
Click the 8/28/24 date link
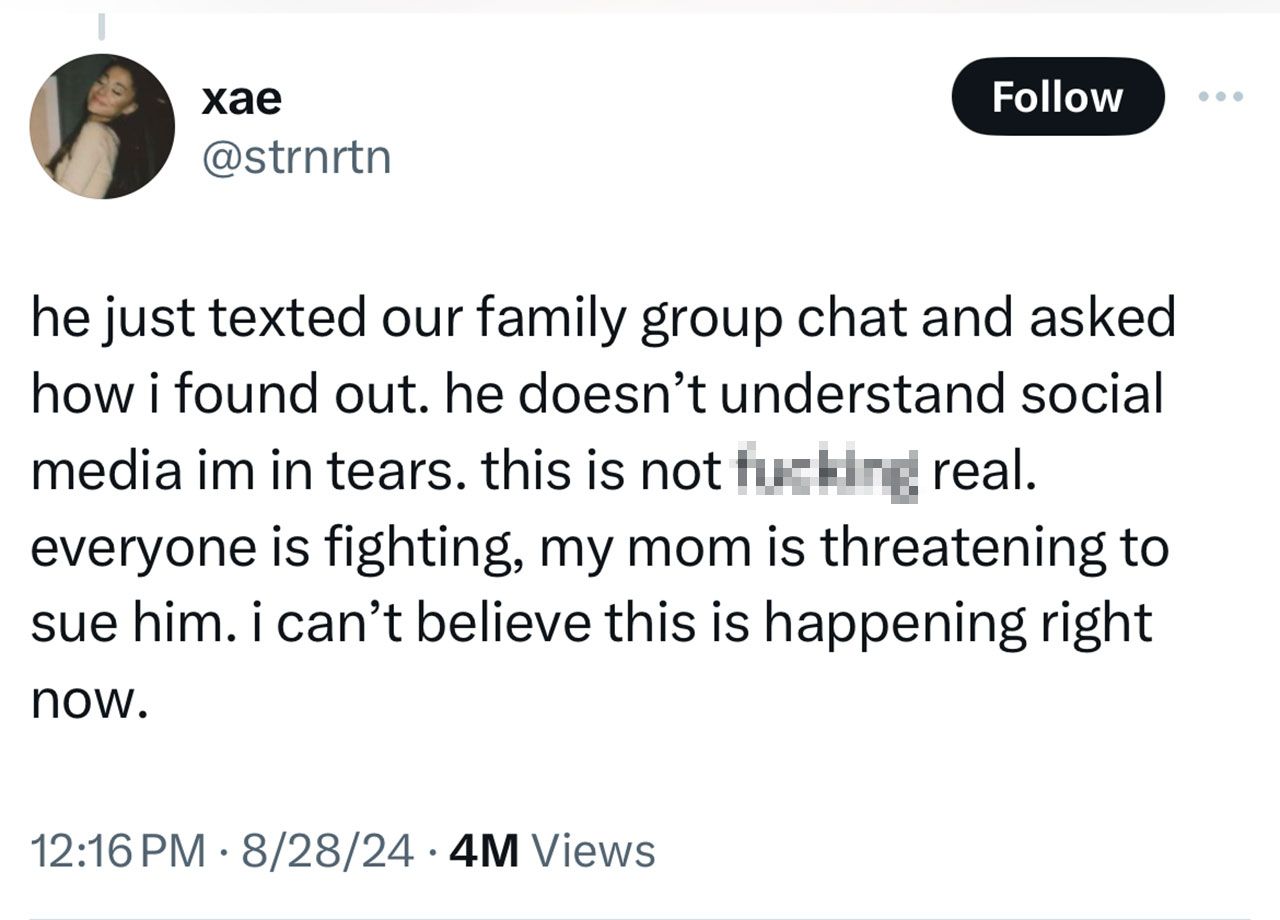pyautogui.click(x=323, y=853)
